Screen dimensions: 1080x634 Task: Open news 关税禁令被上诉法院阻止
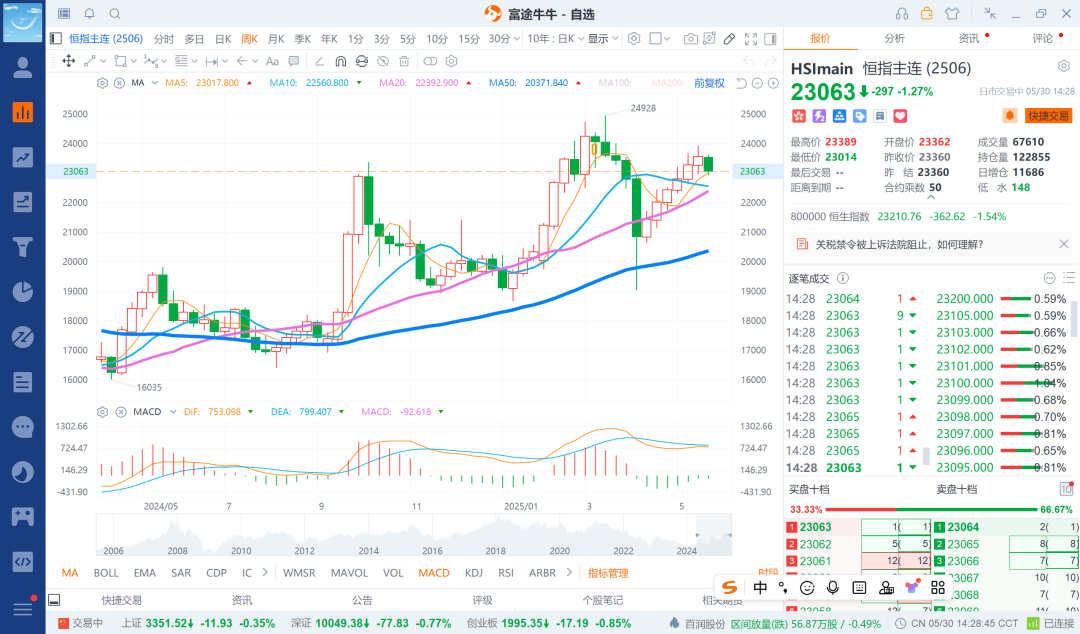900,244
